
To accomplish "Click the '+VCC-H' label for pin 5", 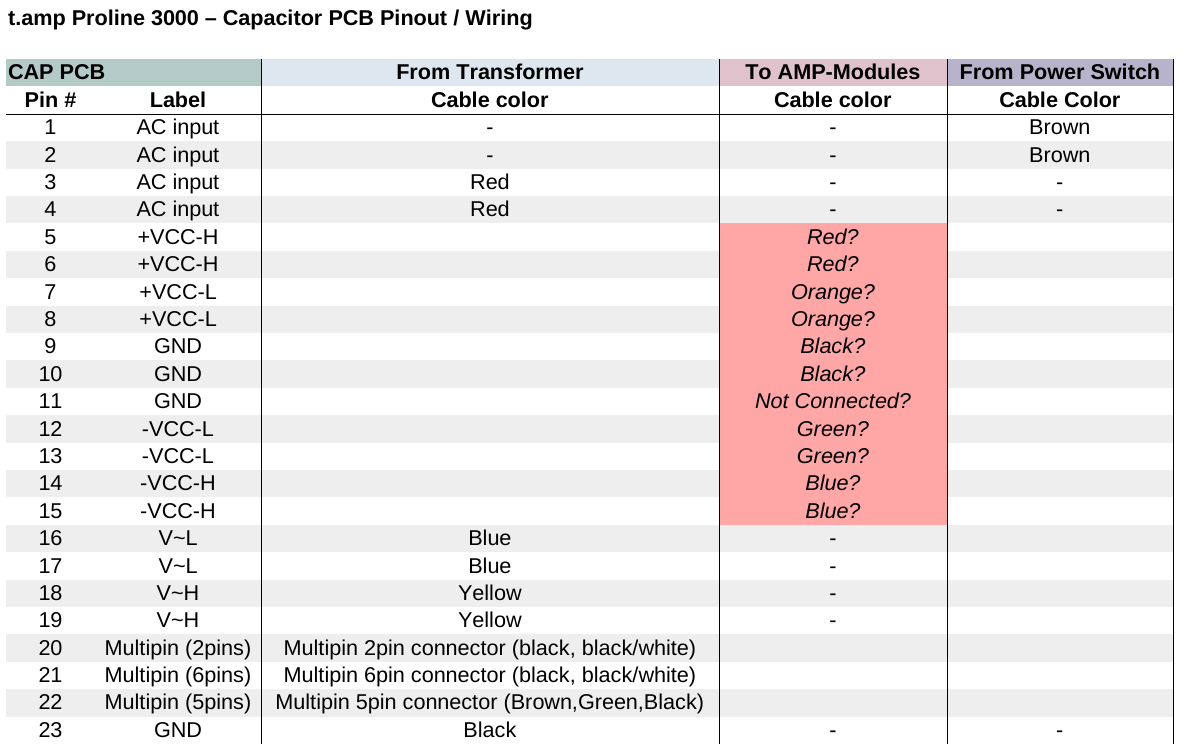I will click(177, 237).
